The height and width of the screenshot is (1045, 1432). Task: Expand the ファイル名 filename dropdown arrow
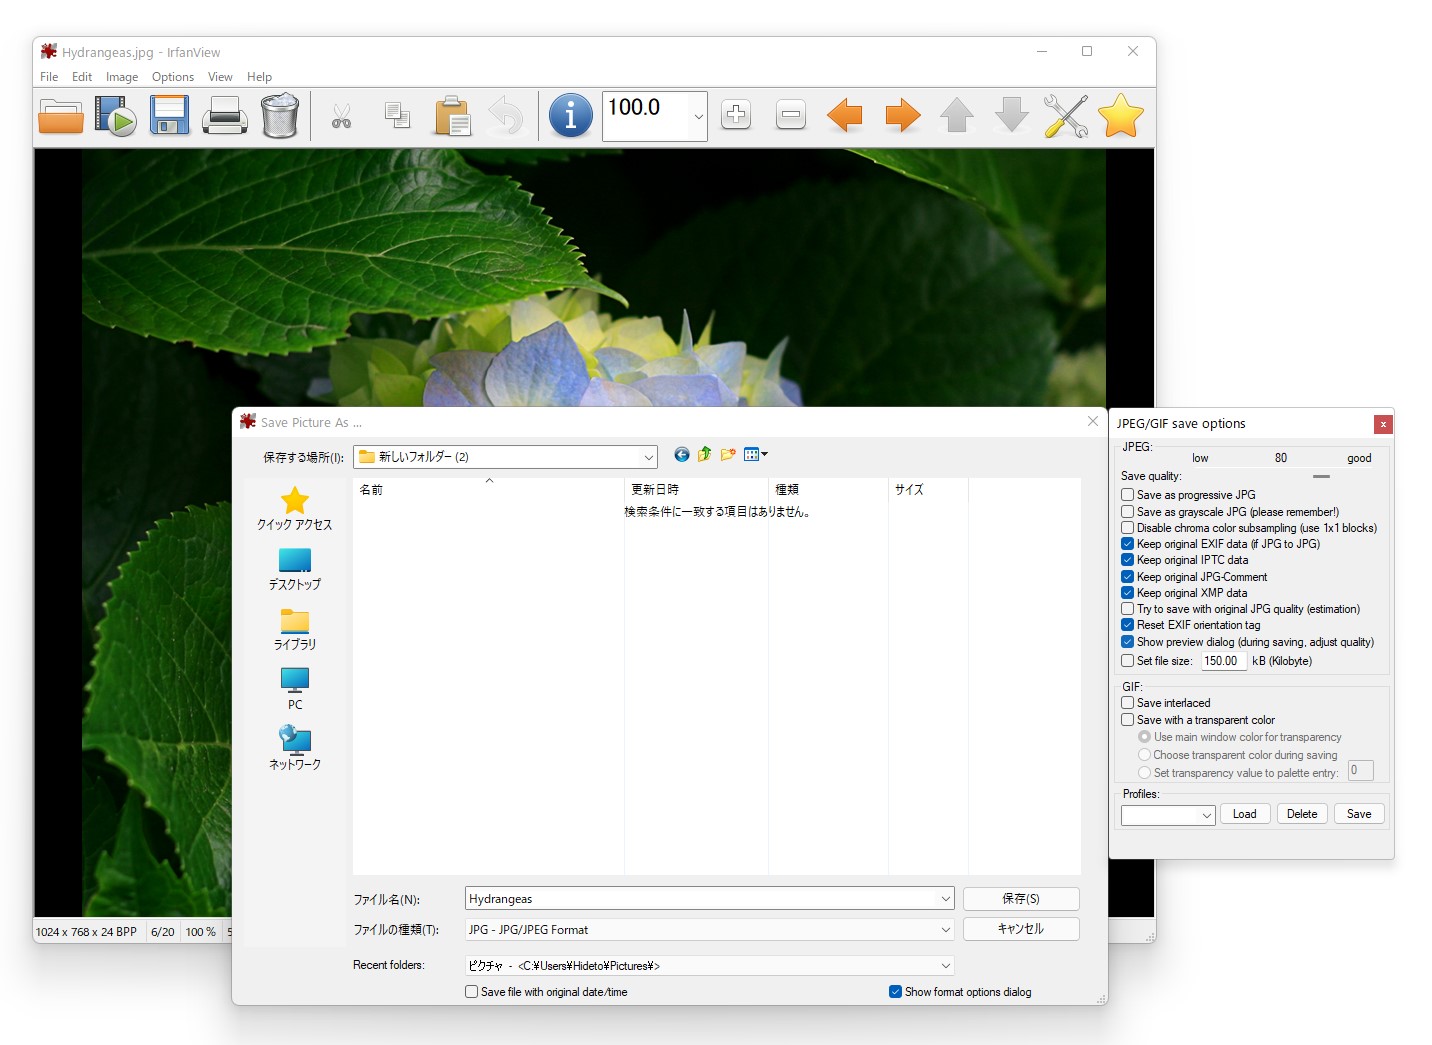(945, 899)
